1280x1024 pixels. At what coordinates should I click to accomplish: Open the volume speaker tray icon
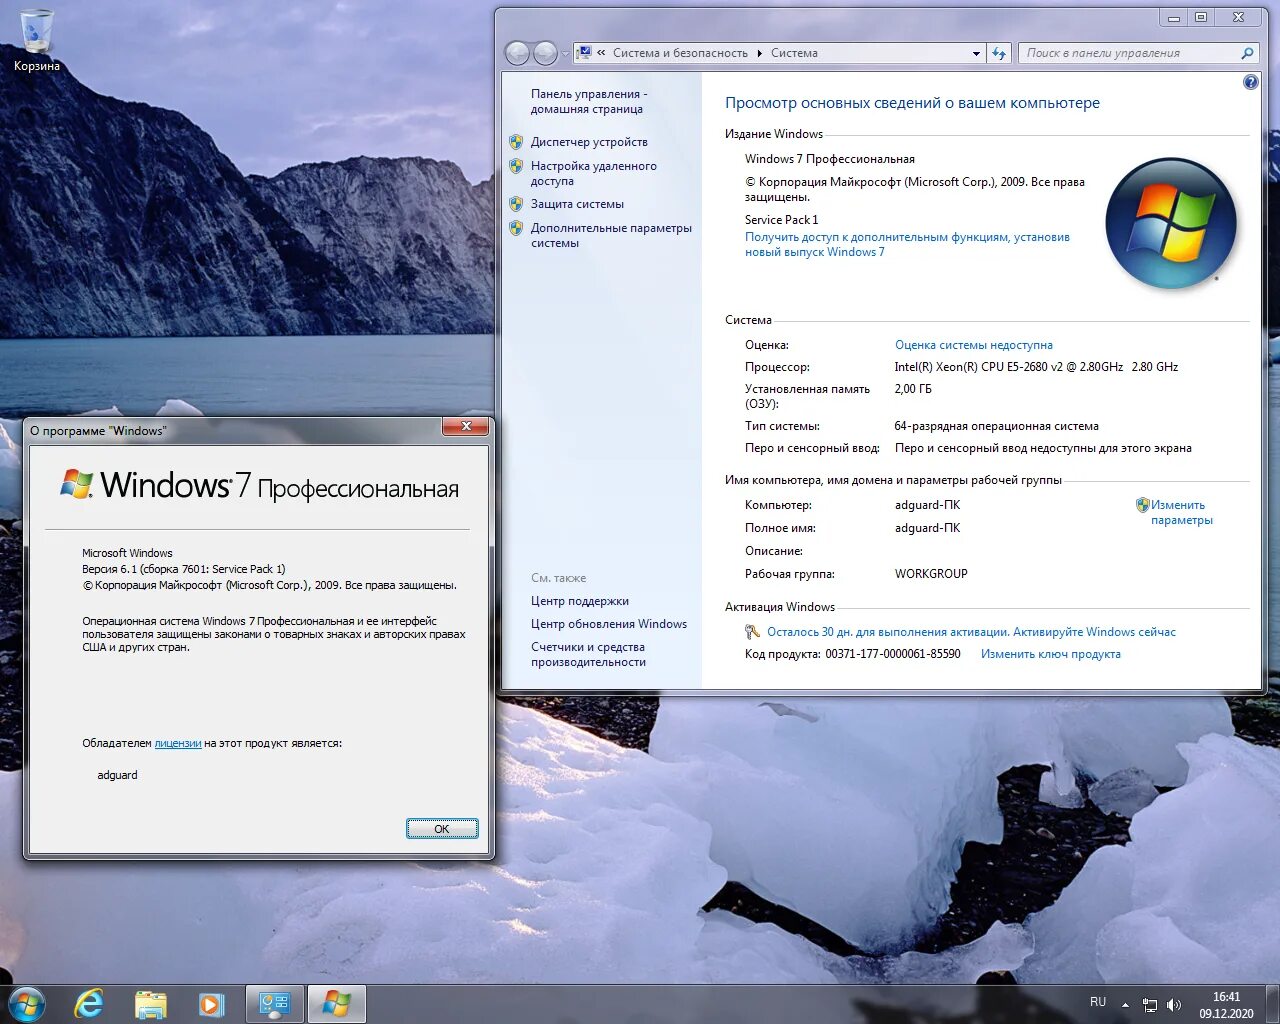[x=1174, y=1005]
